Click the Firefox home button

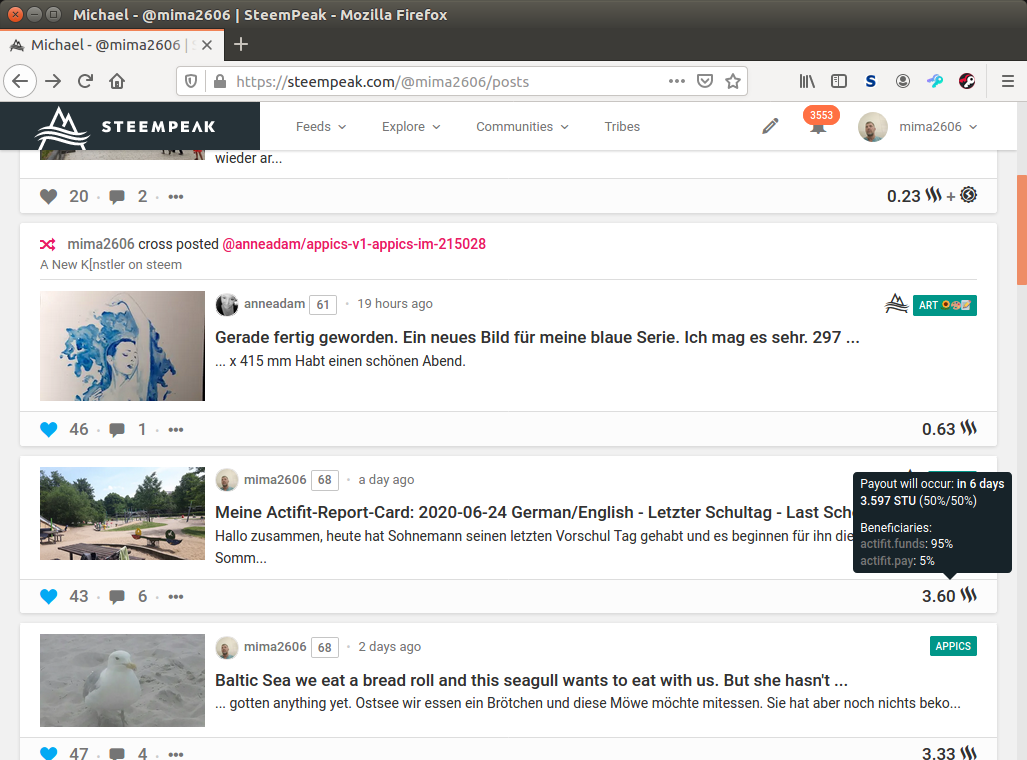tap(117, 82)
